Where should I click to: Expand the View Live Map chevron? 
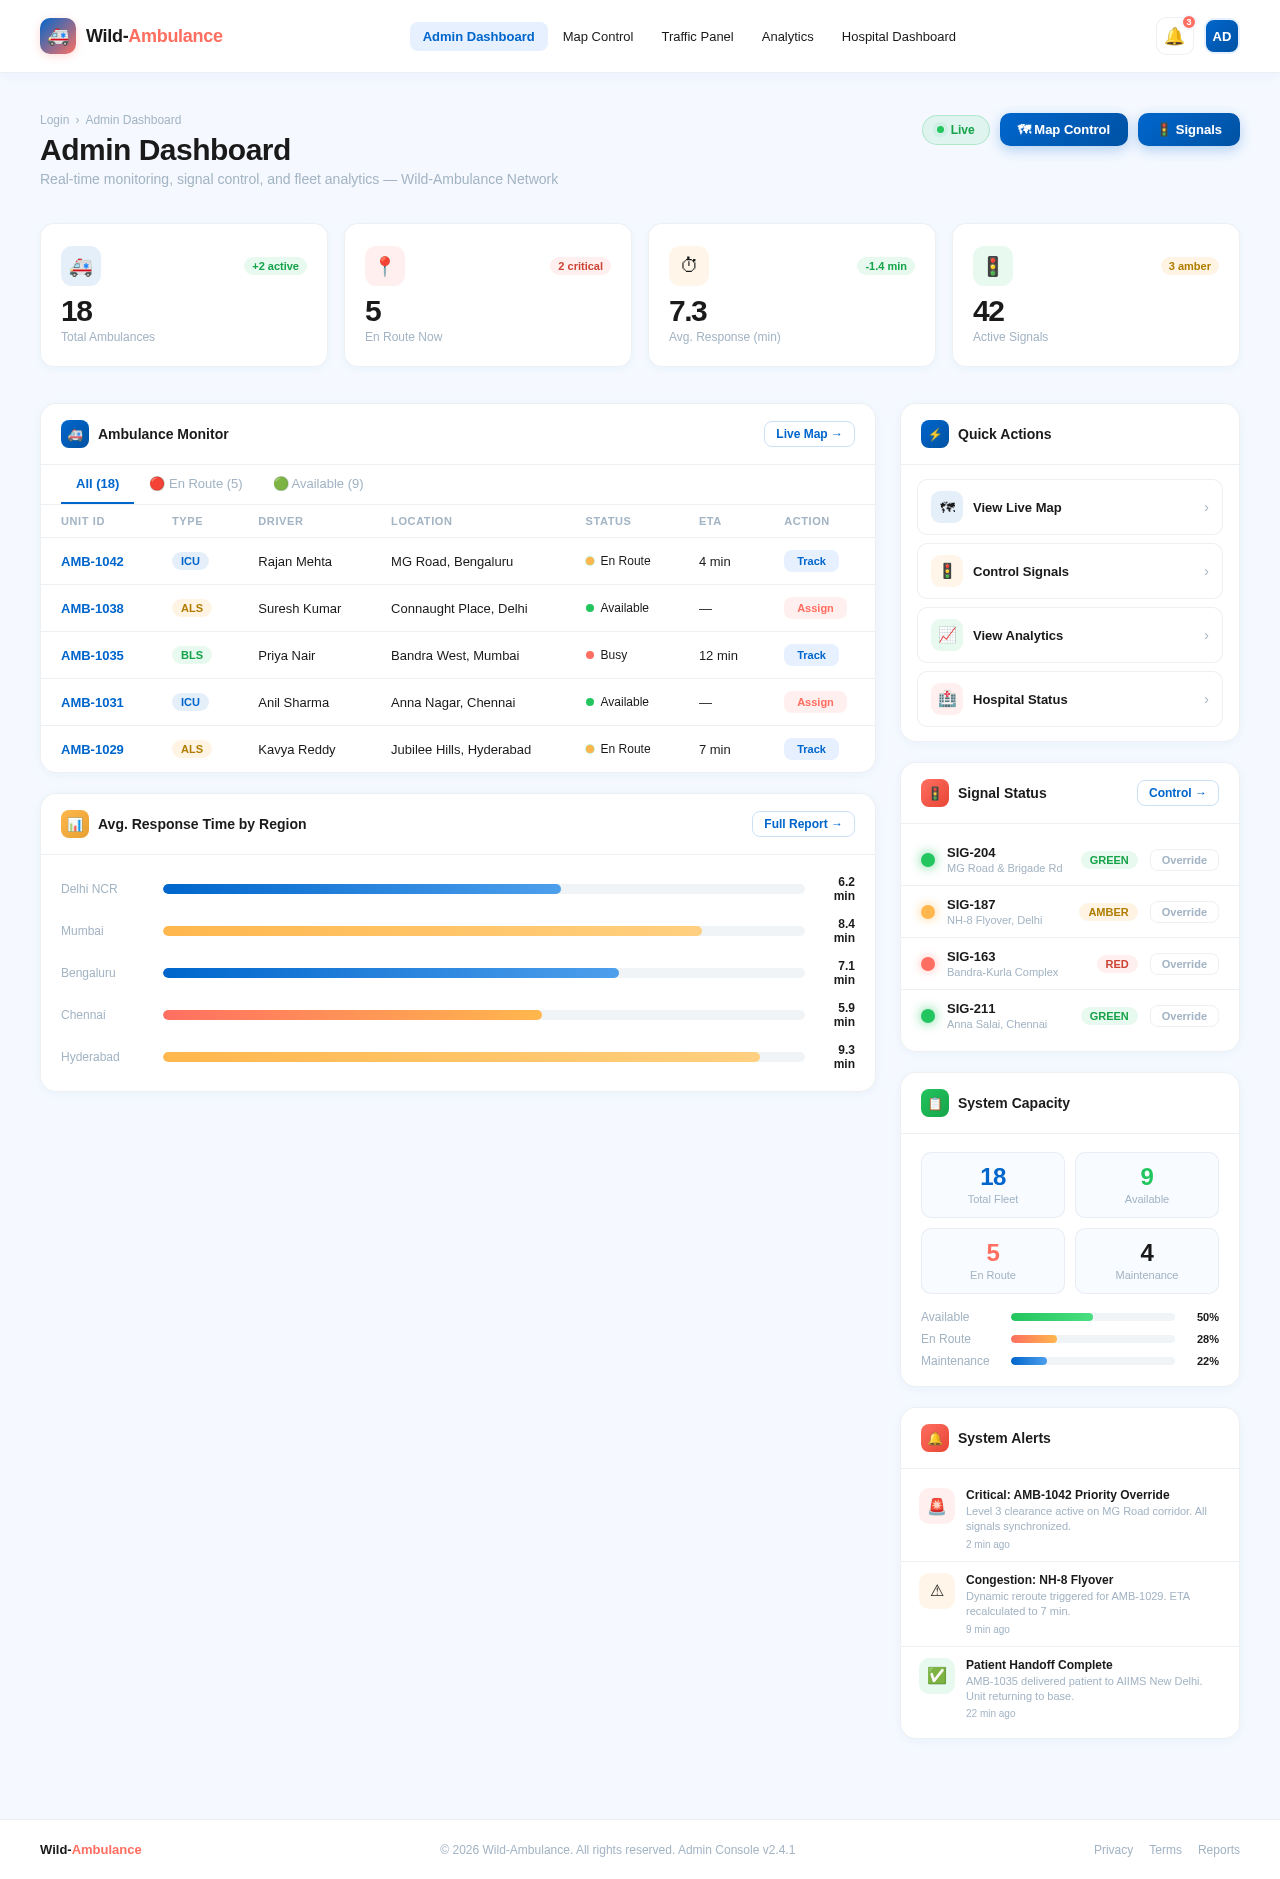tap(1206, 508)
